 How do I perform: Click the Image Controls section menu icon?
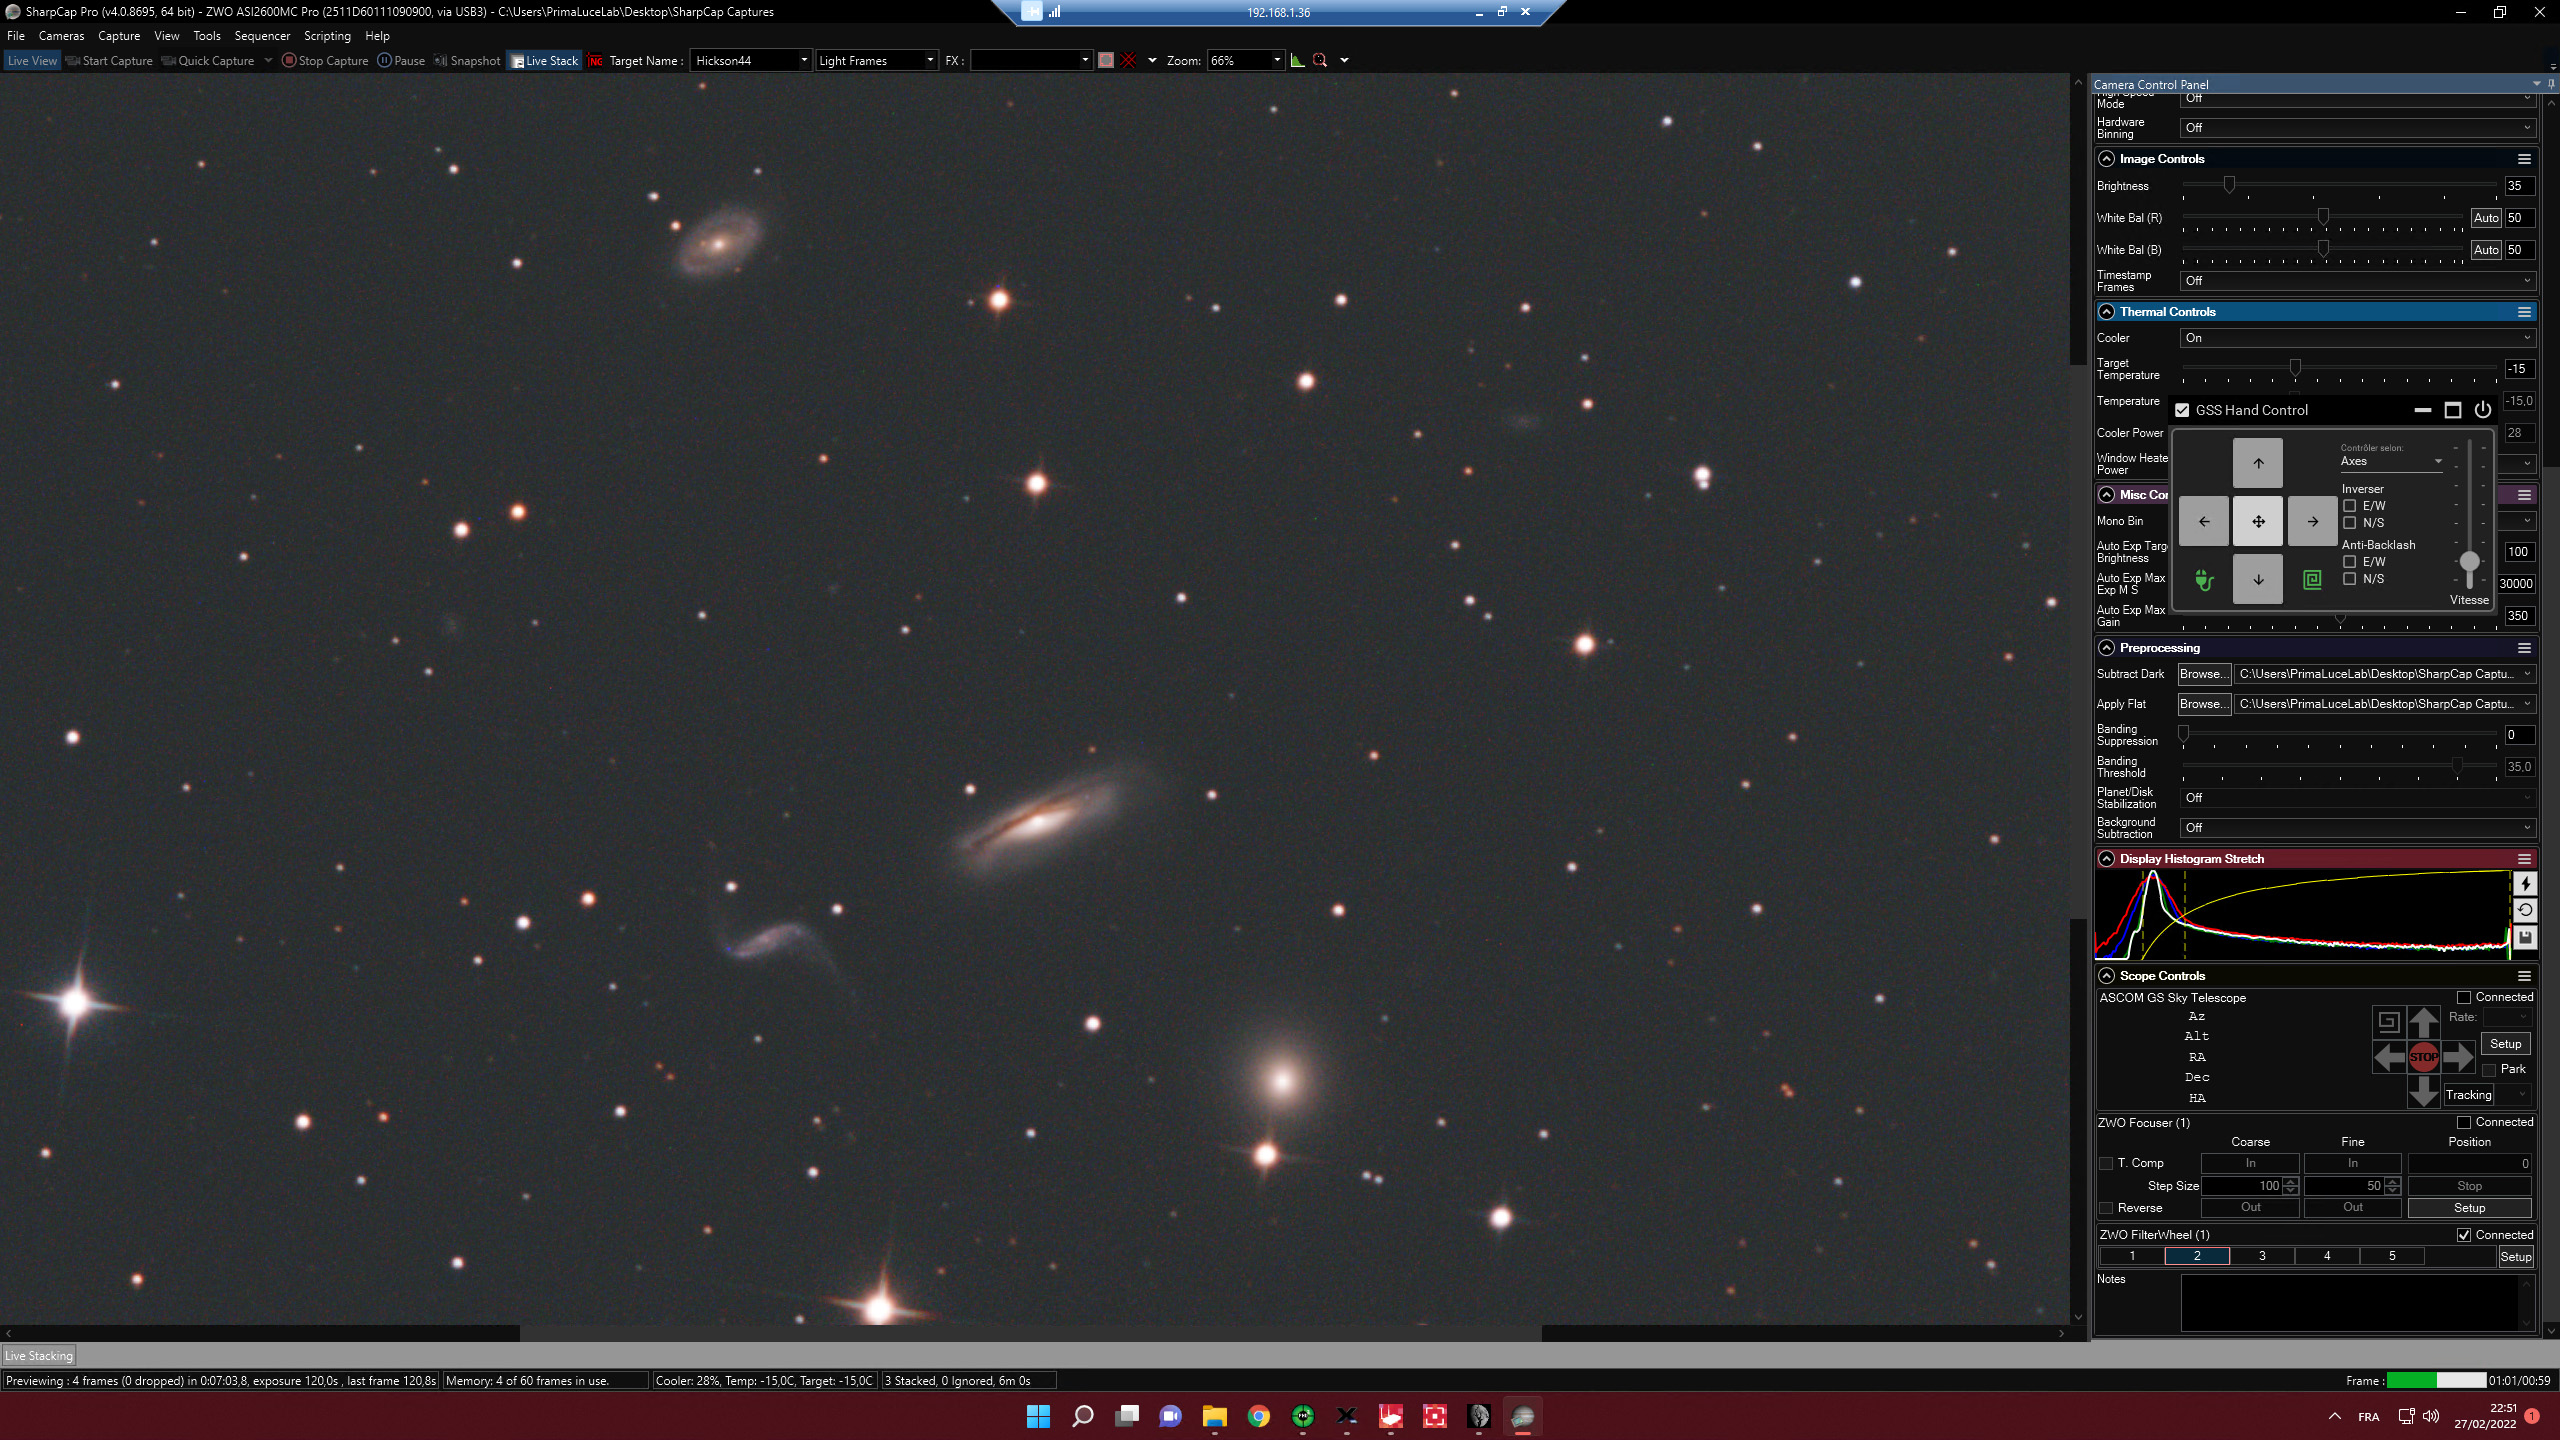click(2524, 159)
